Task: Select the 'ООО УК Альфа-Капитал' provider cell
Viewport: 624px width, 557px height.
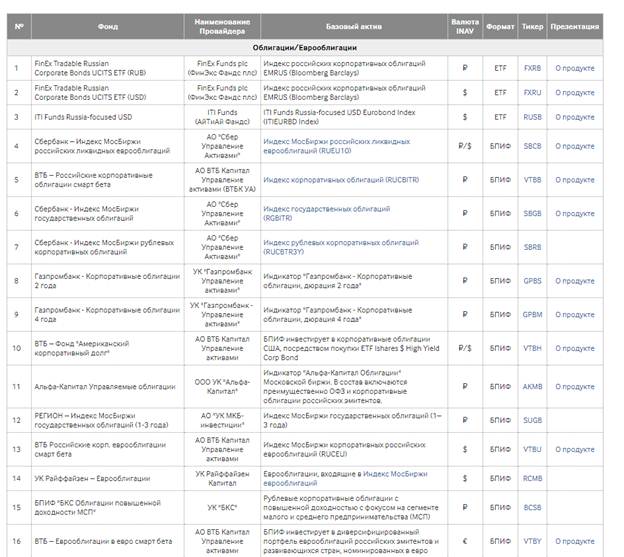Action: pyautogui.click(x=222, y=386)
